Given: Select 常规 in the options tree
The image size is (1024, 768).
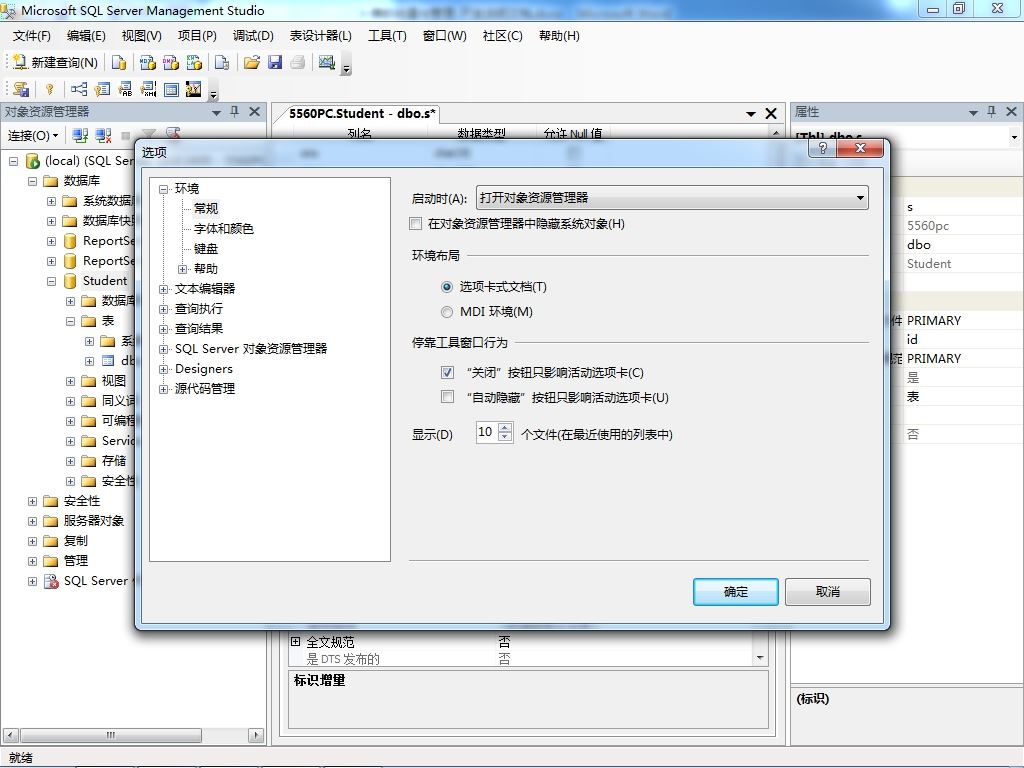Looking at the screenshot, I should coord(206,208).
